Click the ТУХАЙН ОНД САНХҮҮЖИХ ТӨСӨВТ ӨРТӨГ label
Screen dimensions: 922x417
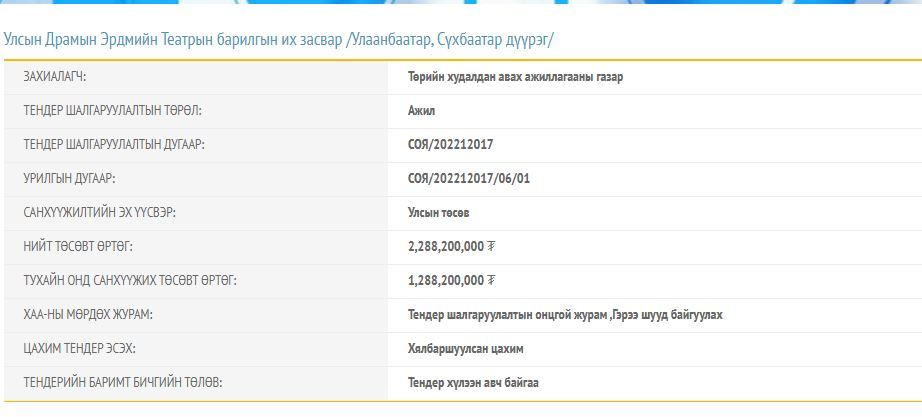tap(130, 281)
